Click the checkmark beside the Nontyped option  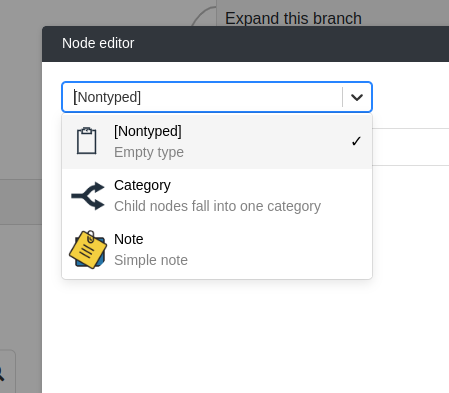point(356,141)
